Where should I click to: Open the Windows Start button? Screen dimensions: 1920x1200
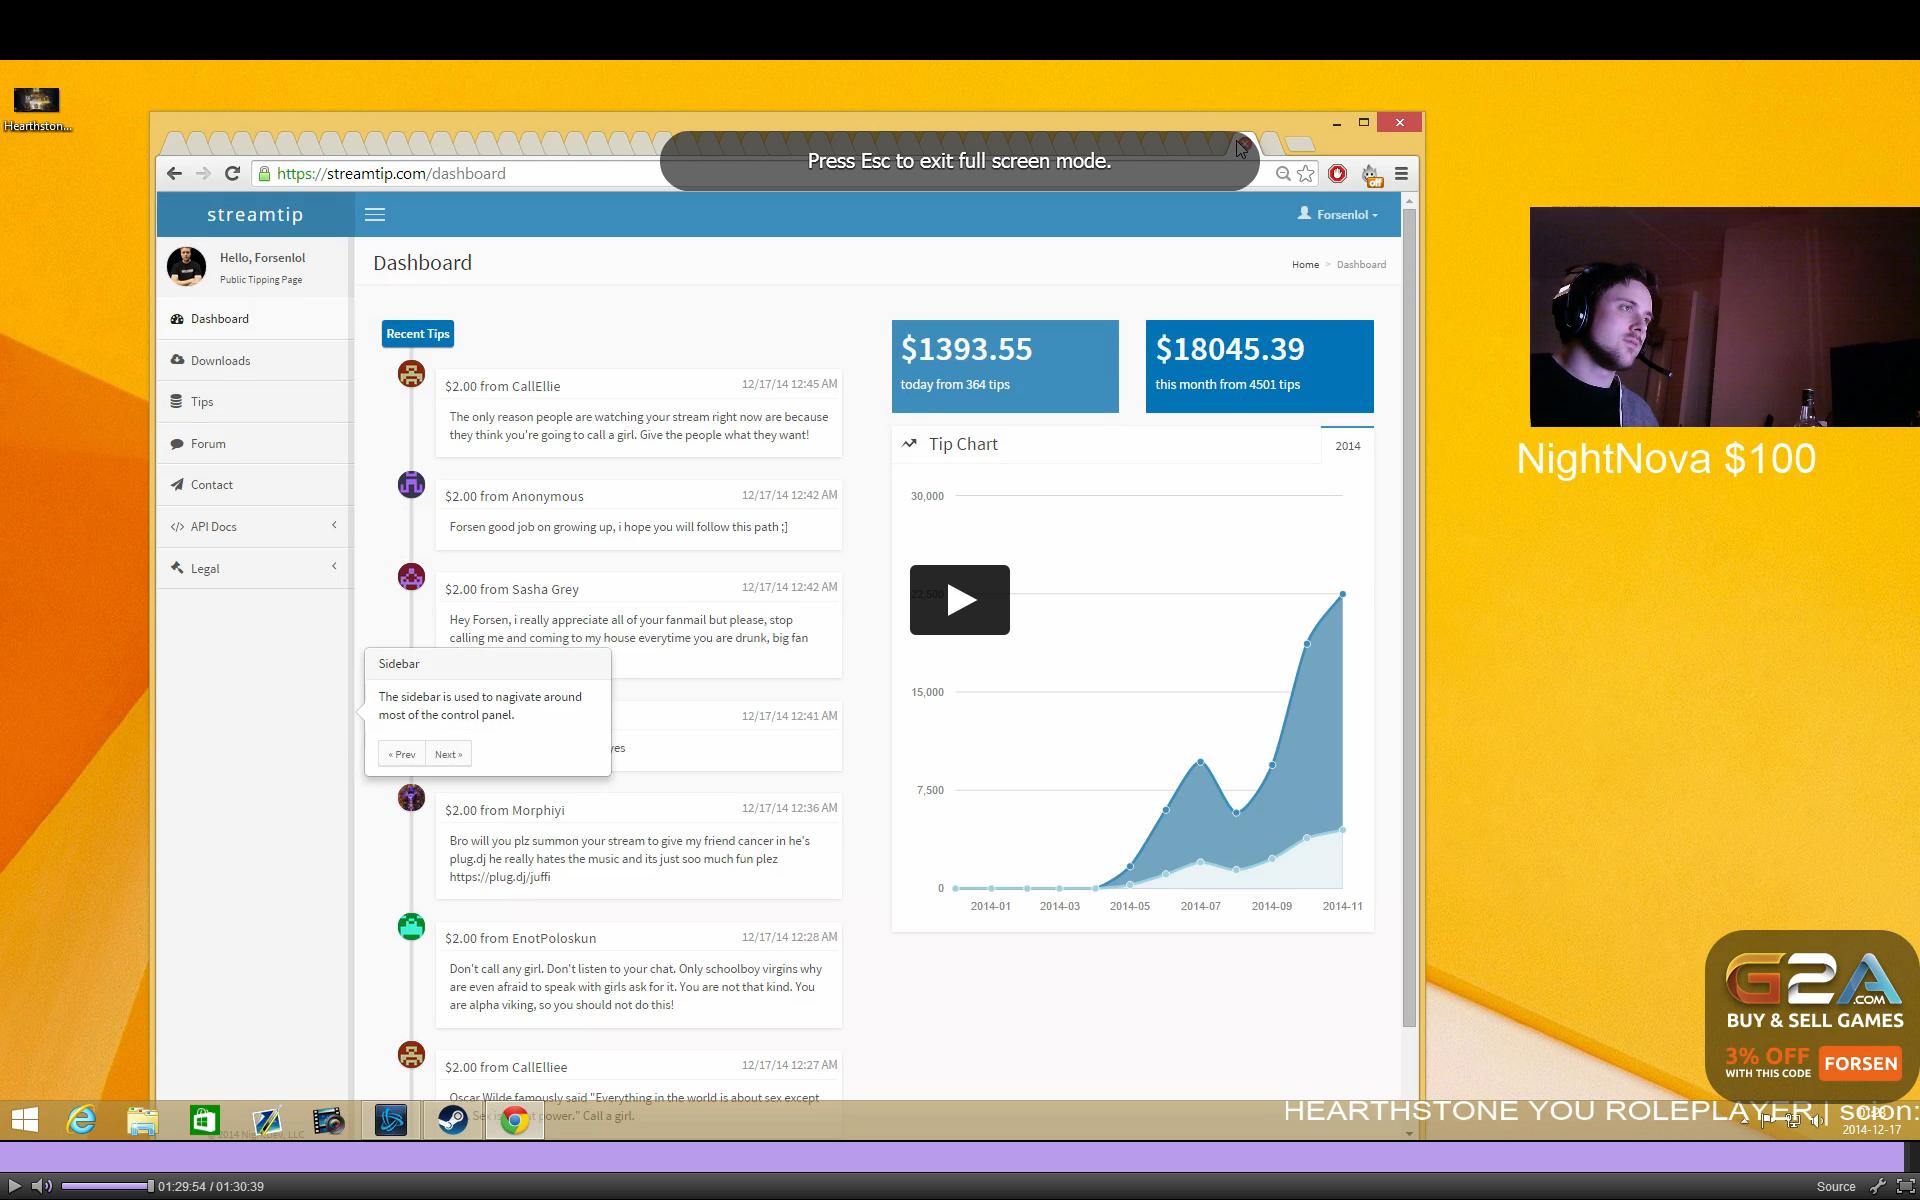pos(25,1120)
